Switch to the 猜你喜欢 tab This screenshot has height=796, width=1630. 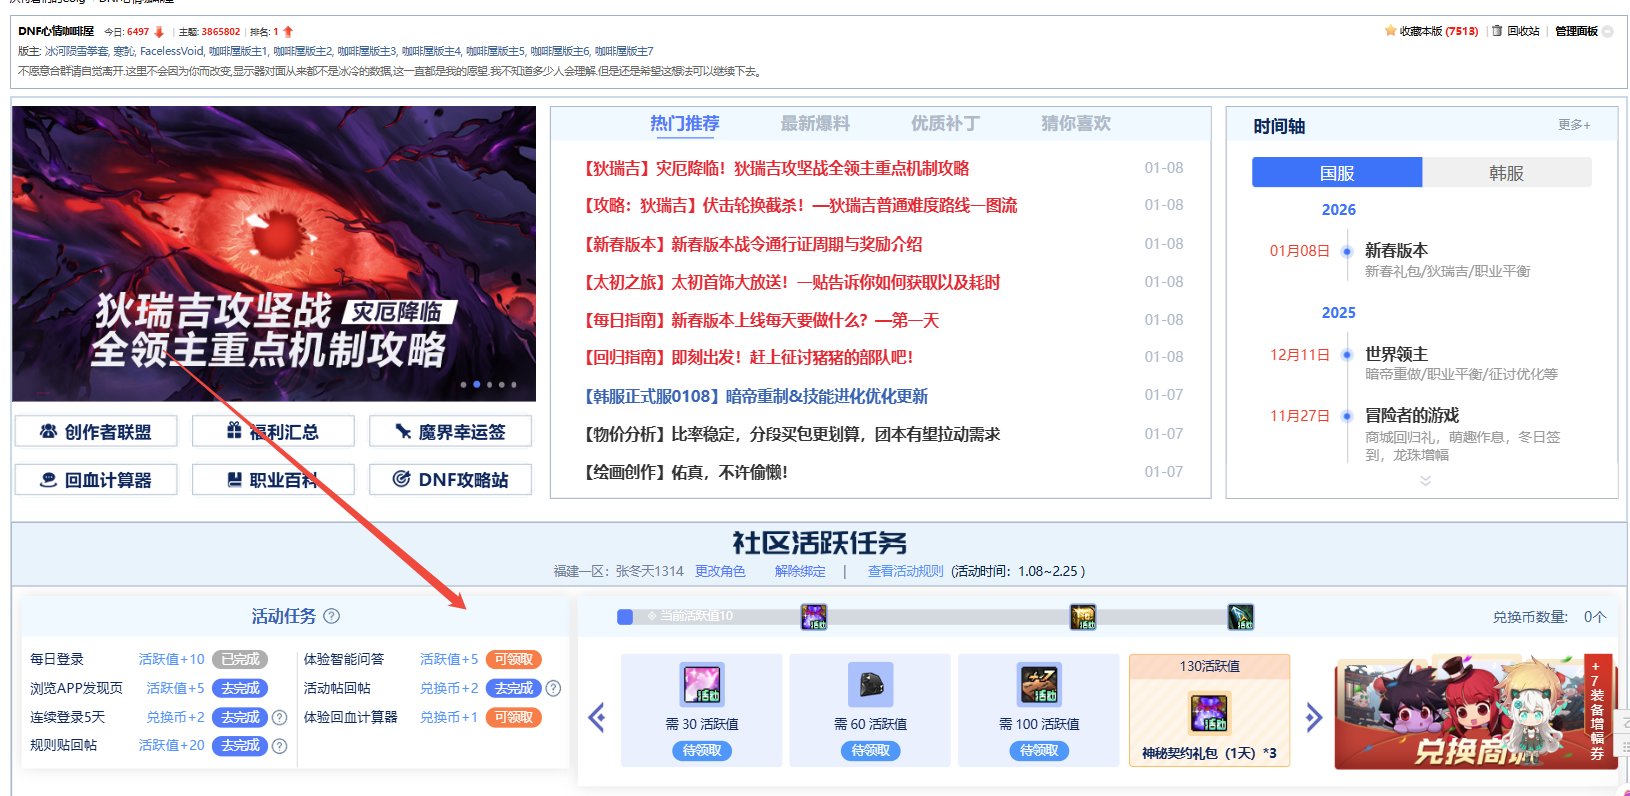coord(1076,124)
